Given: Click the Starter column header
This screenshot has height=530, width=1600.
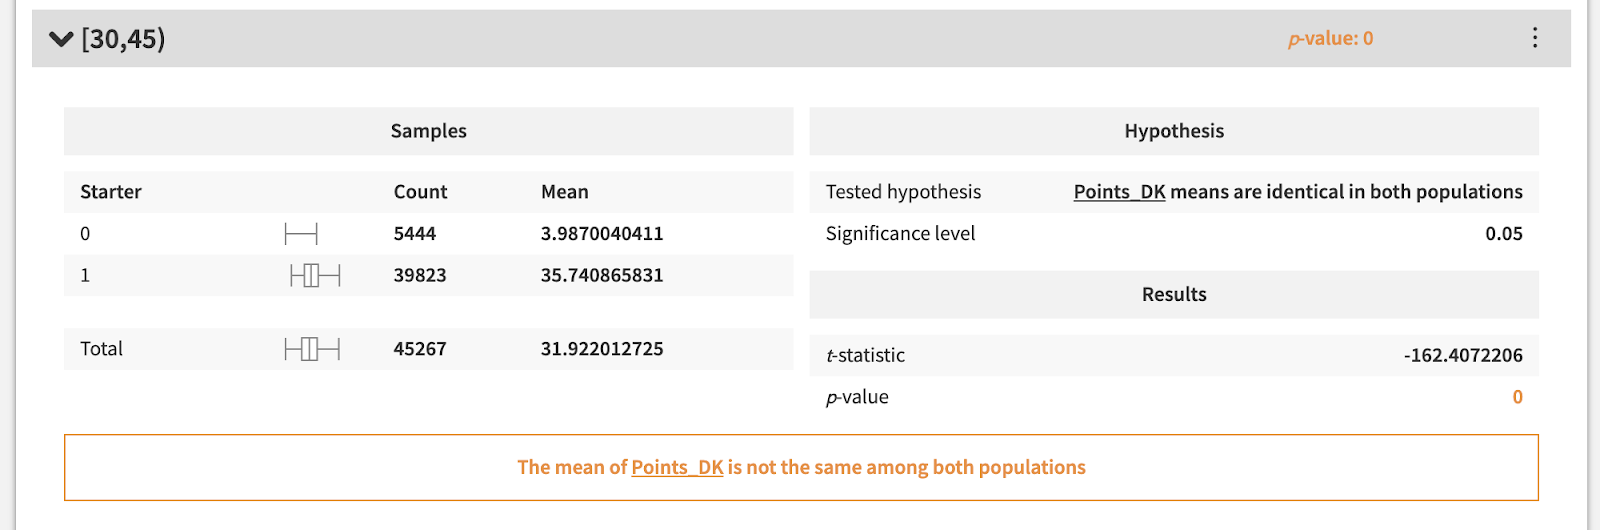Looking at the screenshot, I should click(111, 192).
